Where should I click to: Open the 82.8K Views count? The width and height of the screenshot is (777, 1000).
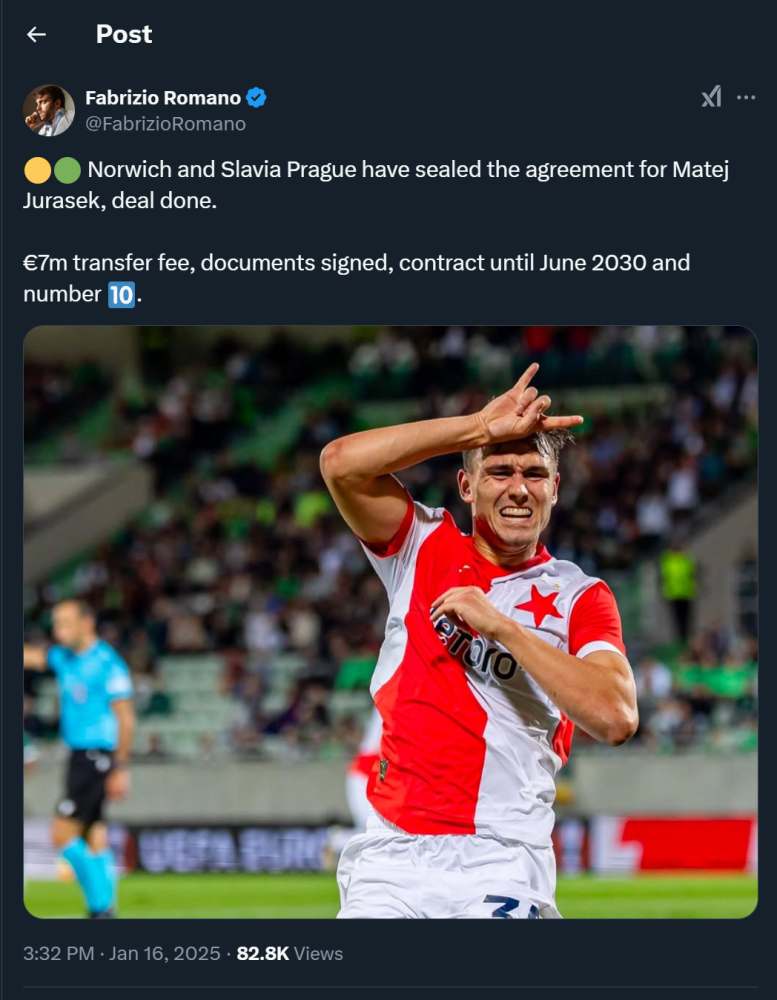pos(290,953)
